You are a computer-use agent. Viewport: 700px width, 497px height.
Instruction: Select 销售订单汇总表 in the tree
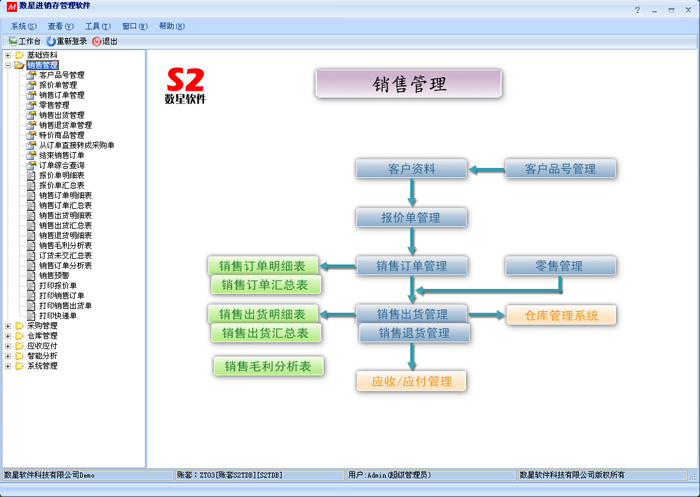coord(65,205)
